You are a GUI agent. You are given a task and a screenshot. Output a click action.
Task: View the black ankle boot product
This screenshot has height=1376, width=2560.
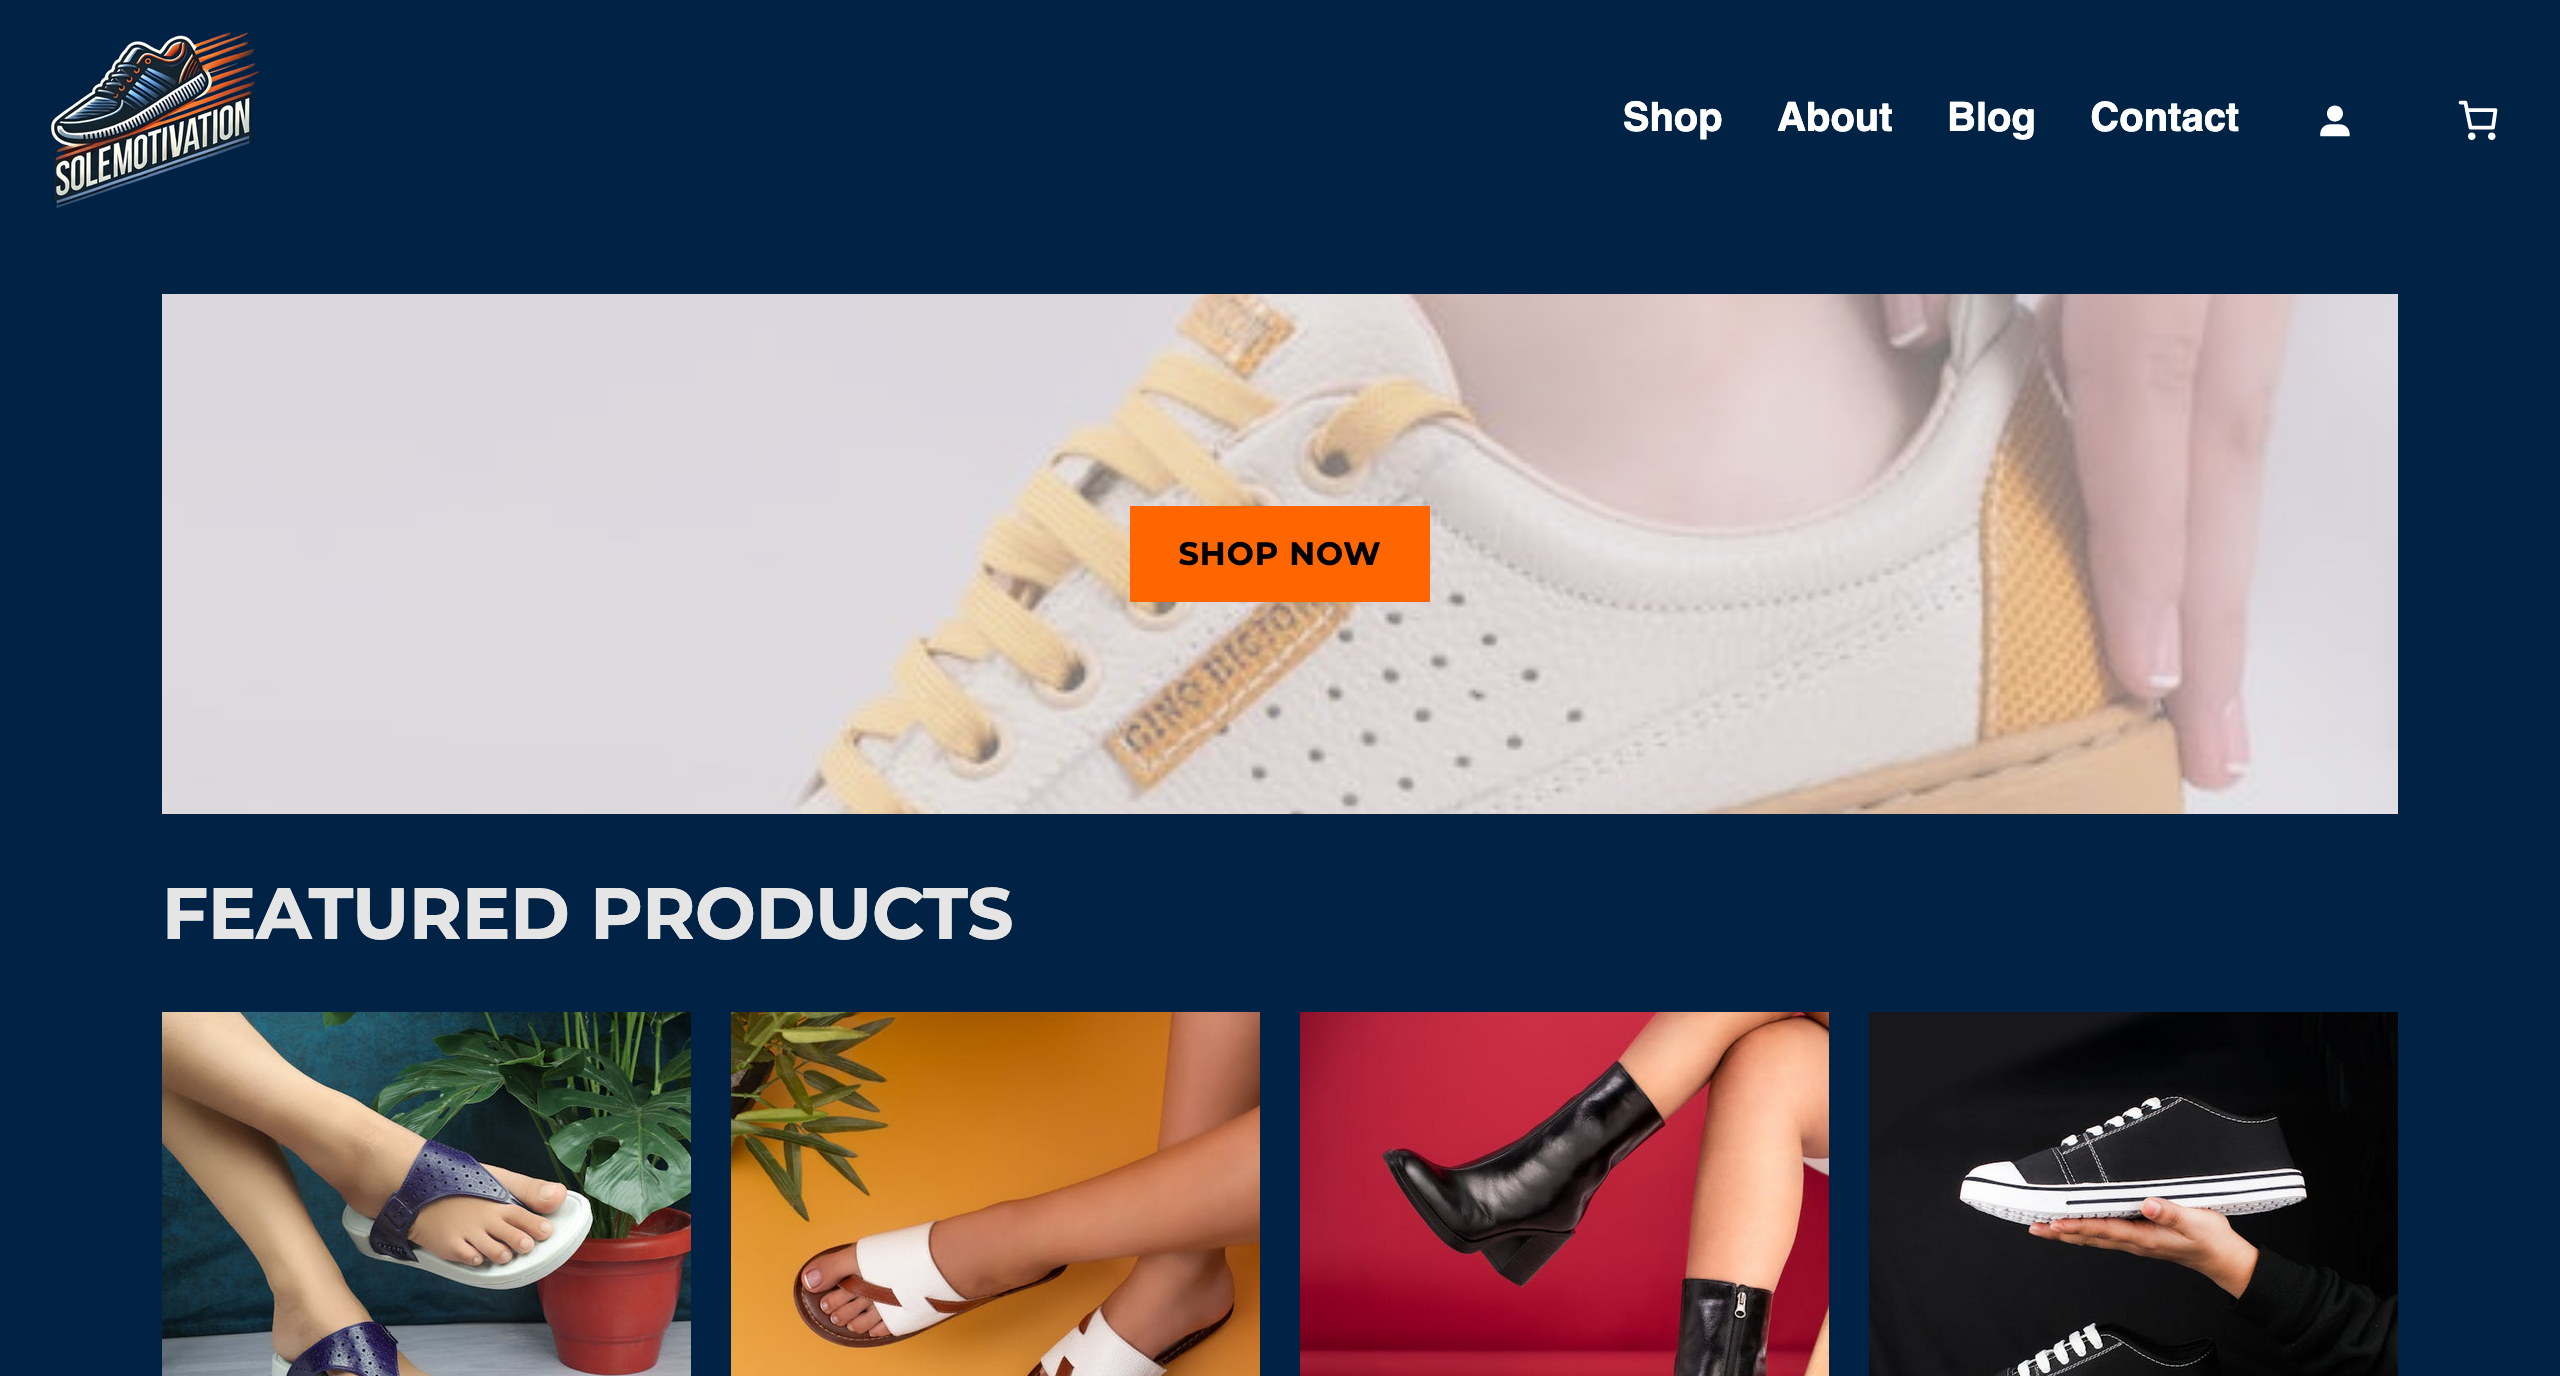click(1564, 1194)
